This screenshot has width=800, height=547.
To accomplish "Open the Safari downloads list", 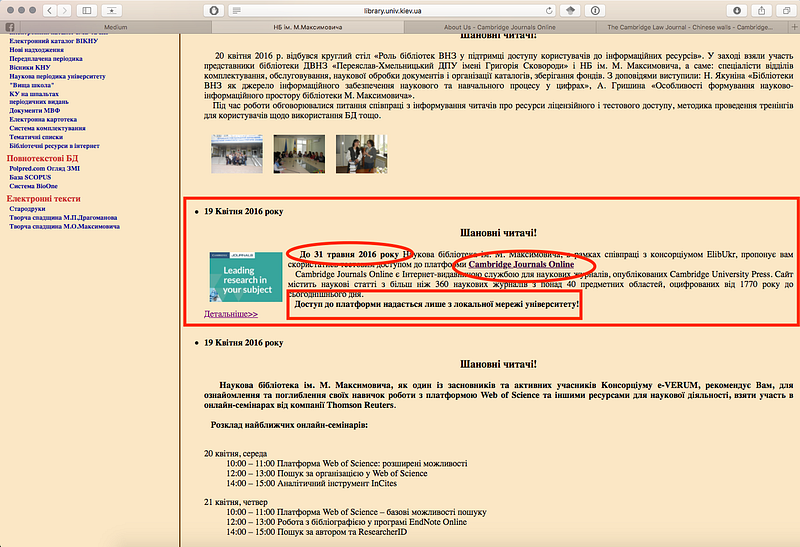I will [x=737, y=10].
